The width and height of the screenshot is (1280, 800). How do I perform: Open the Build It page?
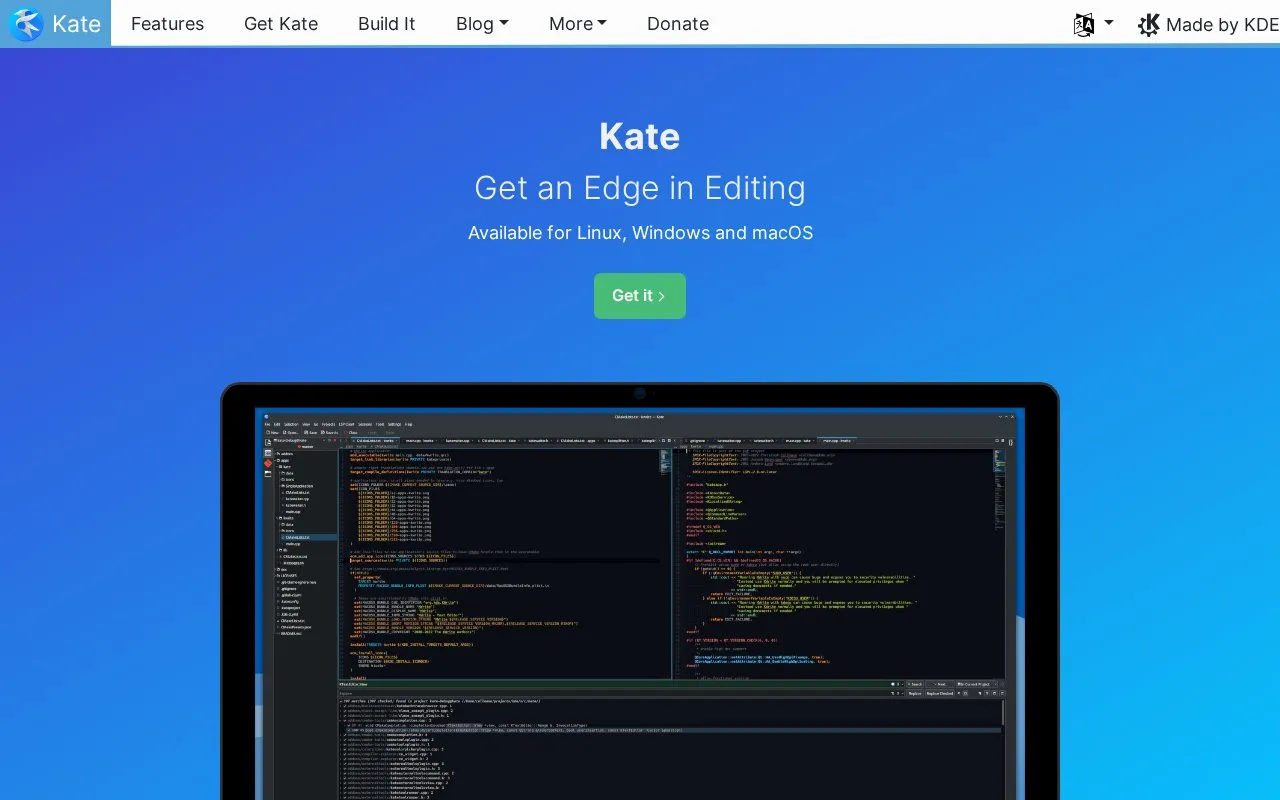coord(386,24)
